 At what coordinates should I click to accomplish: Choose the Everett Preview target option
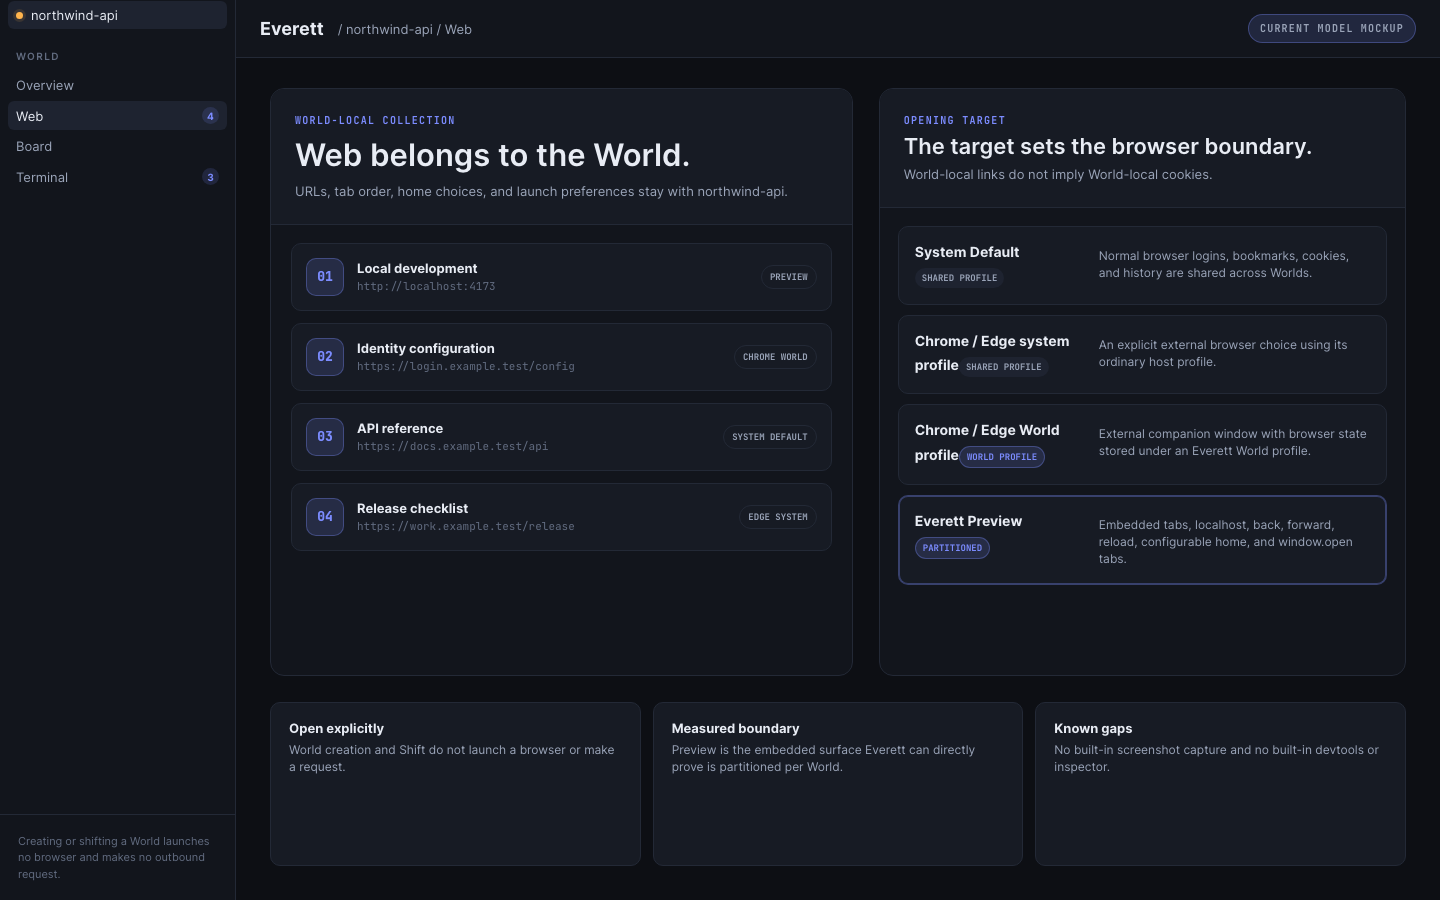point(1142,540)
